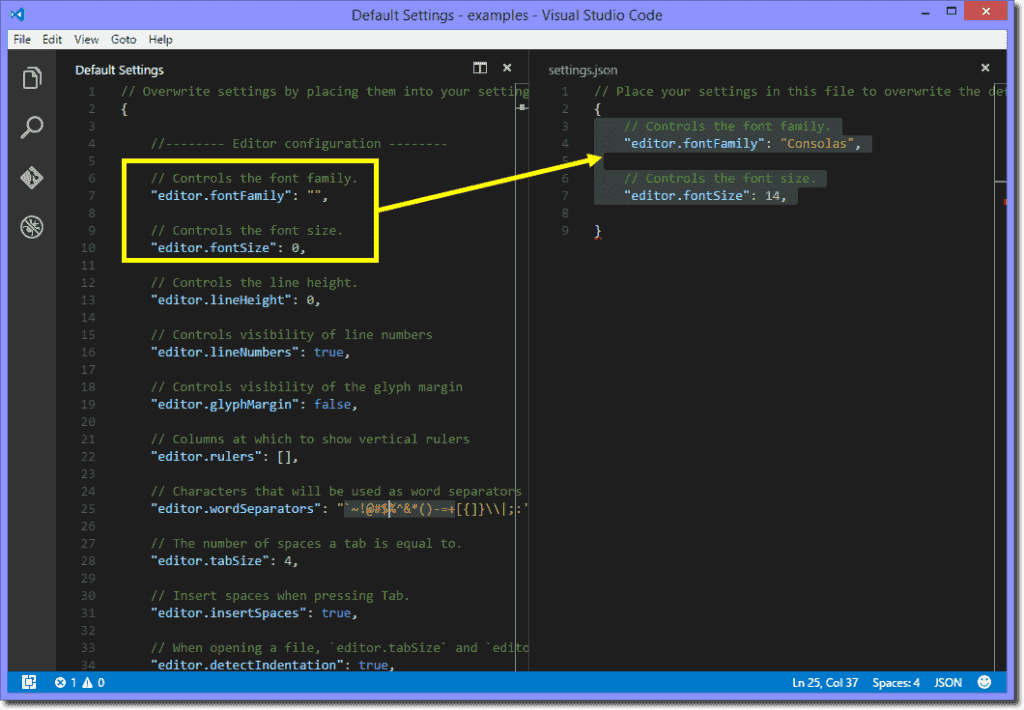Viewport: 1024px width, 710px height.
Task: Click line number 22 in Default Settings gutter
Action: tap(88, 457)
